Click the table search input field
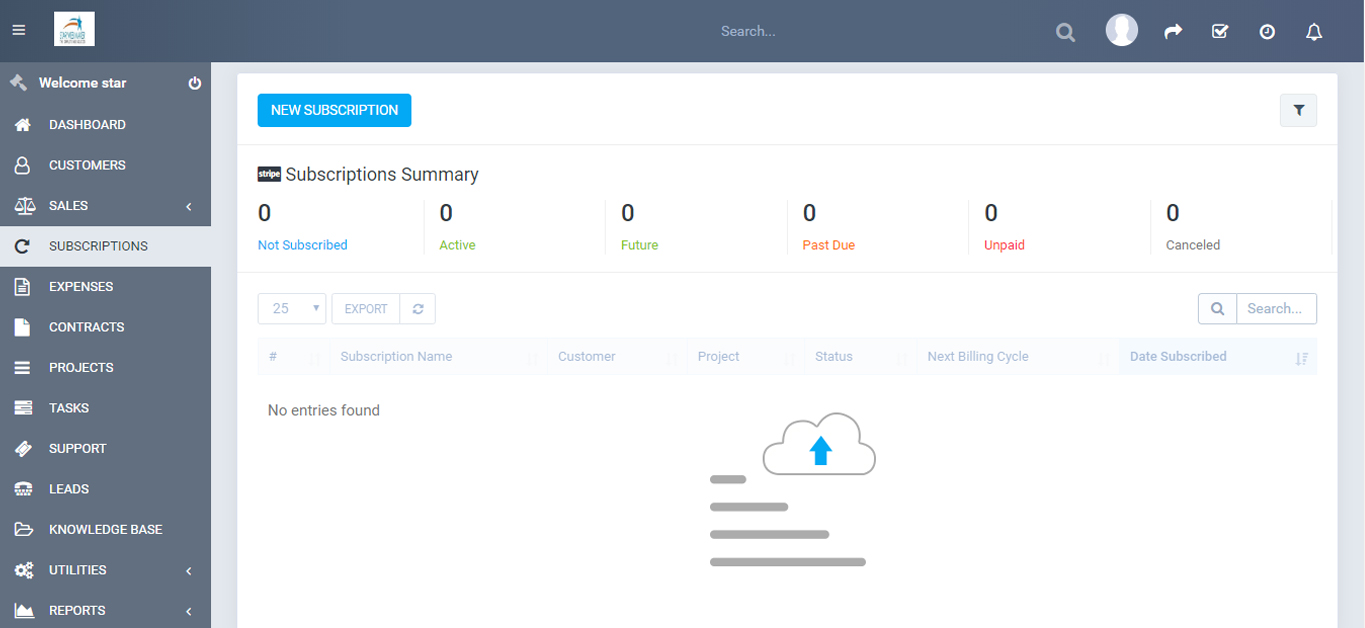This screenshot has height=628, width=1365. (x=1275, y=309)
